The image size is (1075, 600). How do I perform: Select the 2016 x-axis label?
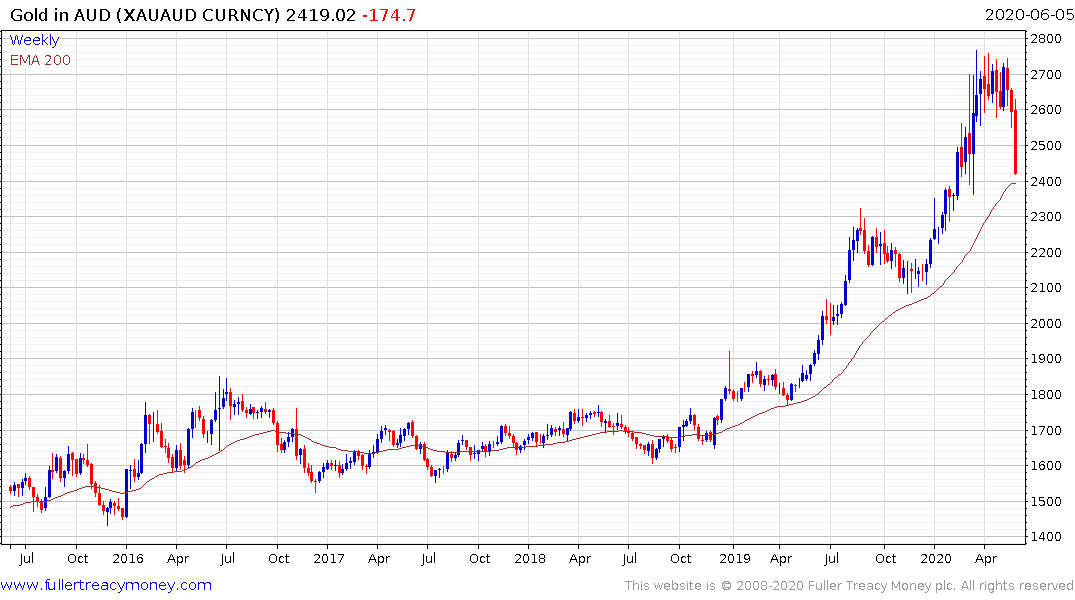tap(128, 558)
